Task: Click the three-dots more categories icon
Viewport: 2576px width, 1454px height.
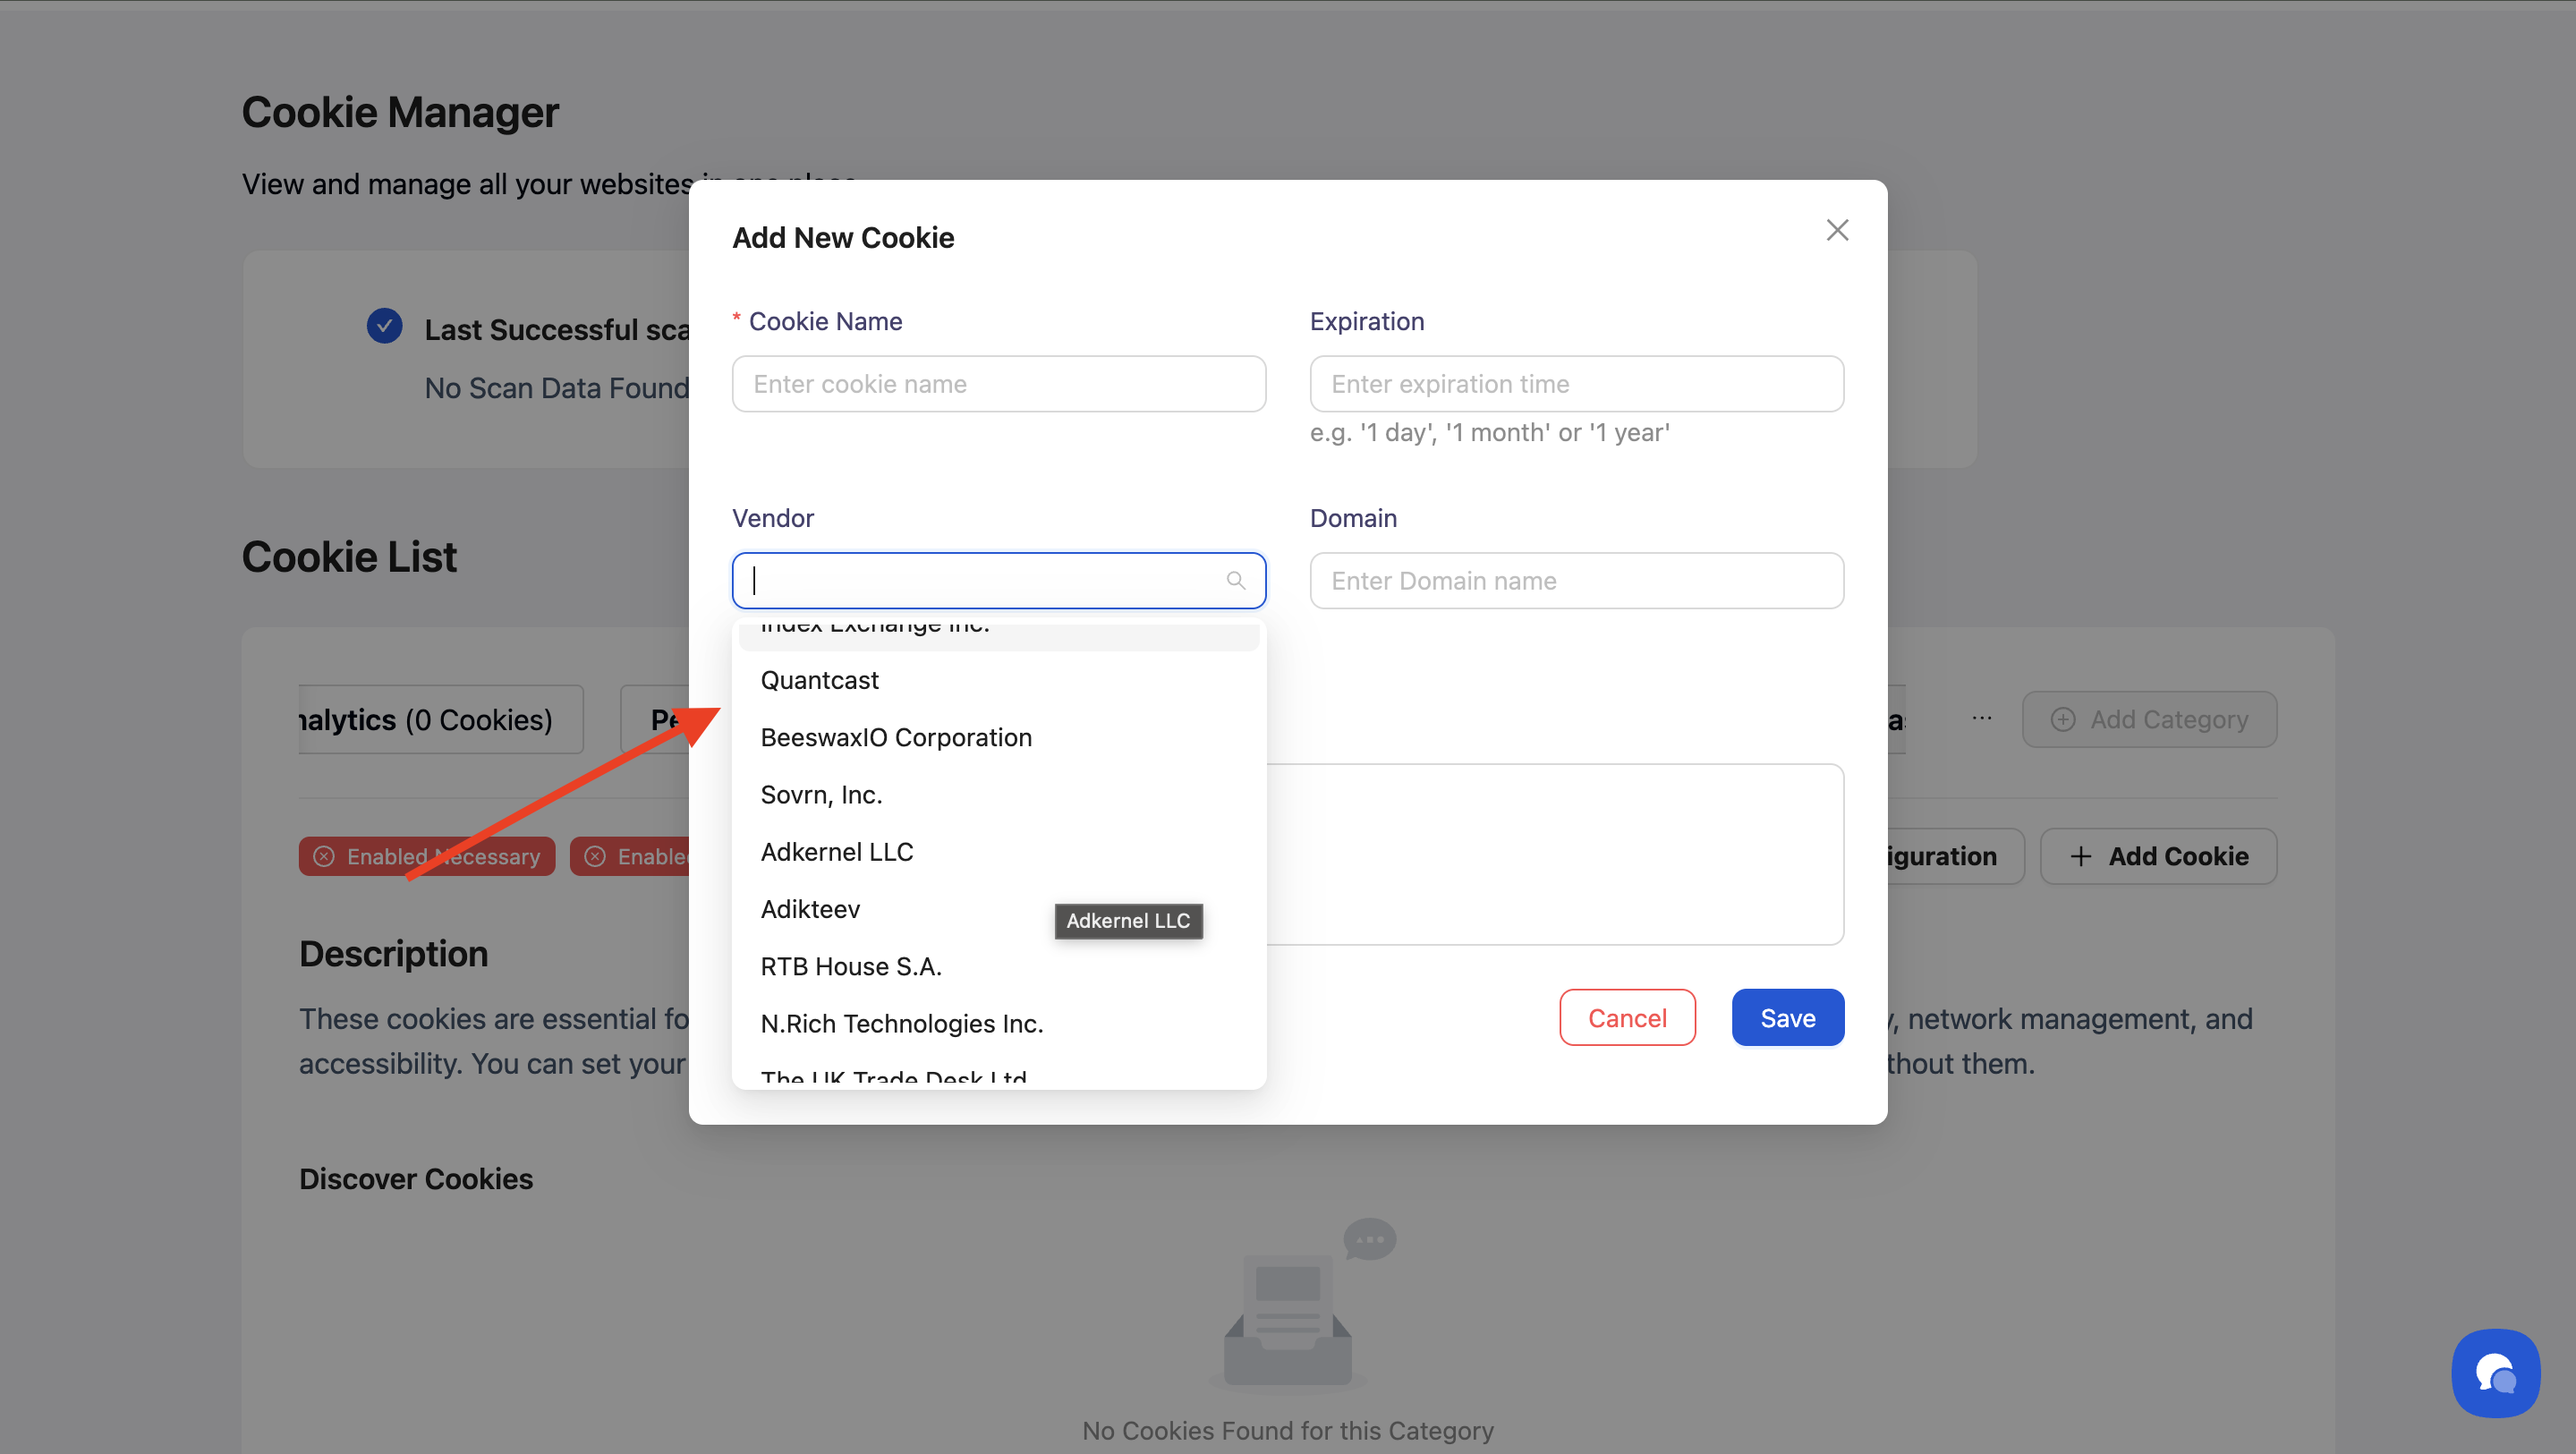Action: point(1981,718)
